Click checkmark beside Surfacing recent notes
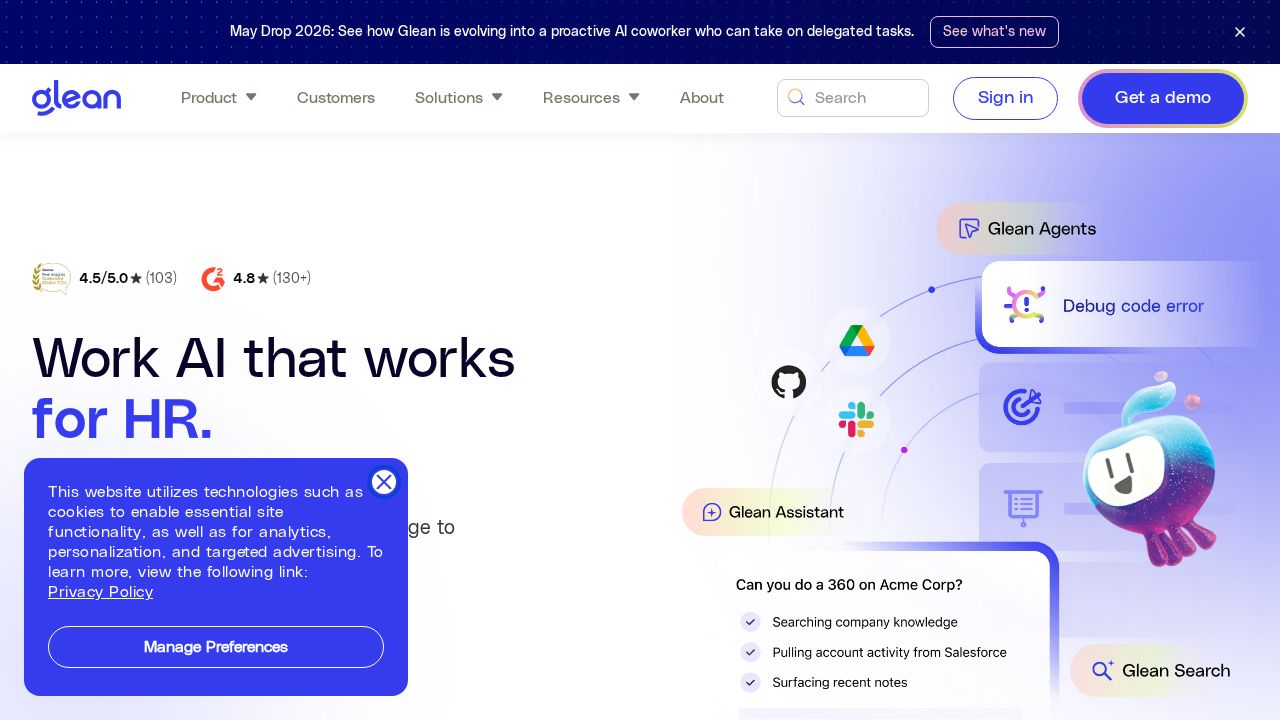Screen dimensions: 1280x720 point(750,682)
